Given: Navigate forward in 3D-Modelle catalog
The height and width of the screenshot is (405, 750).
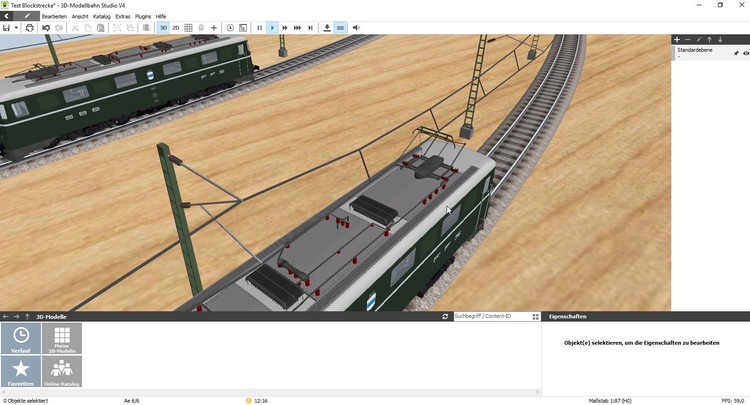Looking at the screenshot, I should pos(16,317).
